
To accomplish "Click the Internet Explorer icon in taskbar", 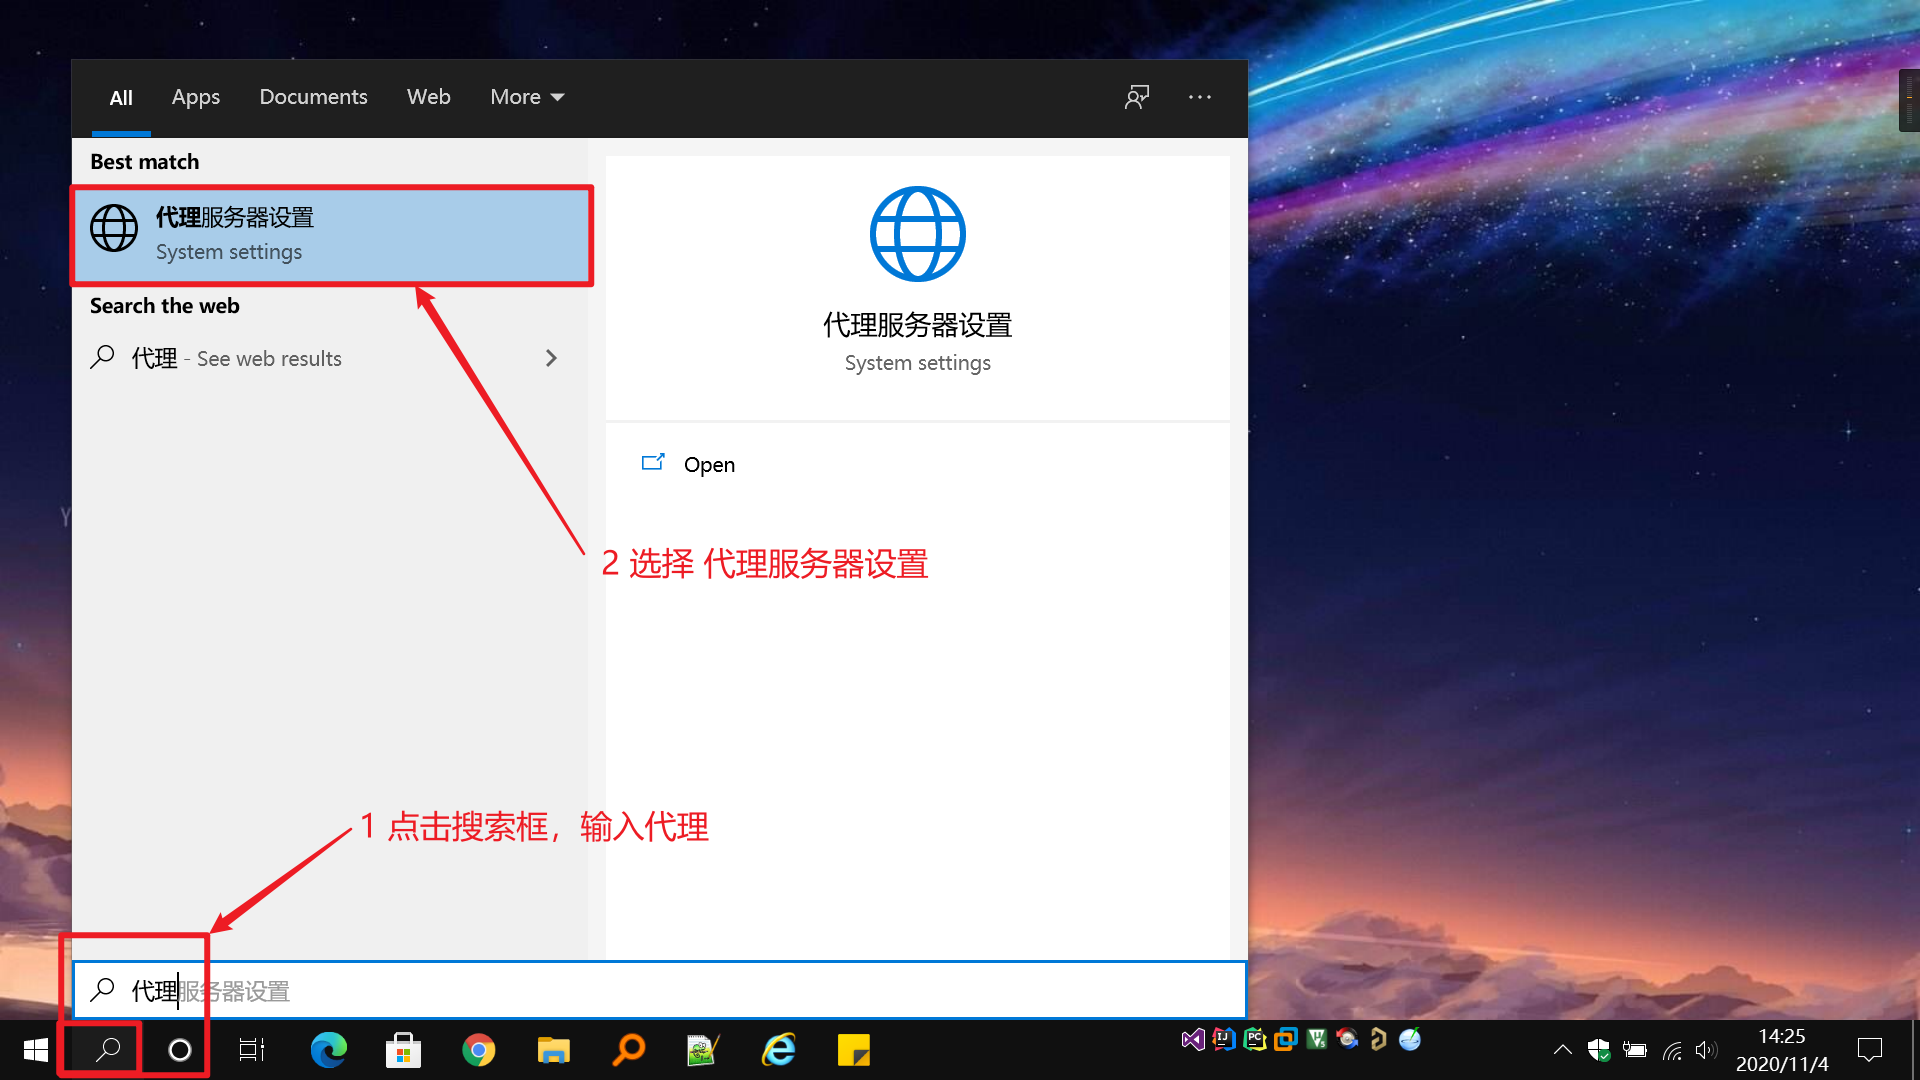I will (777, 1050).
